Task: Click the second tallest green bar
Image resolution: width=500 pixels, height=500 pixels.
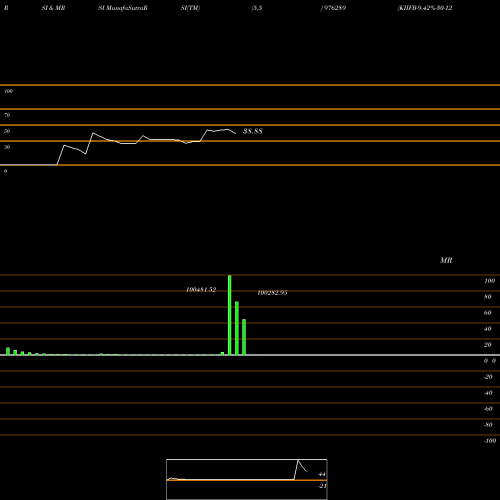Action: 237,328
